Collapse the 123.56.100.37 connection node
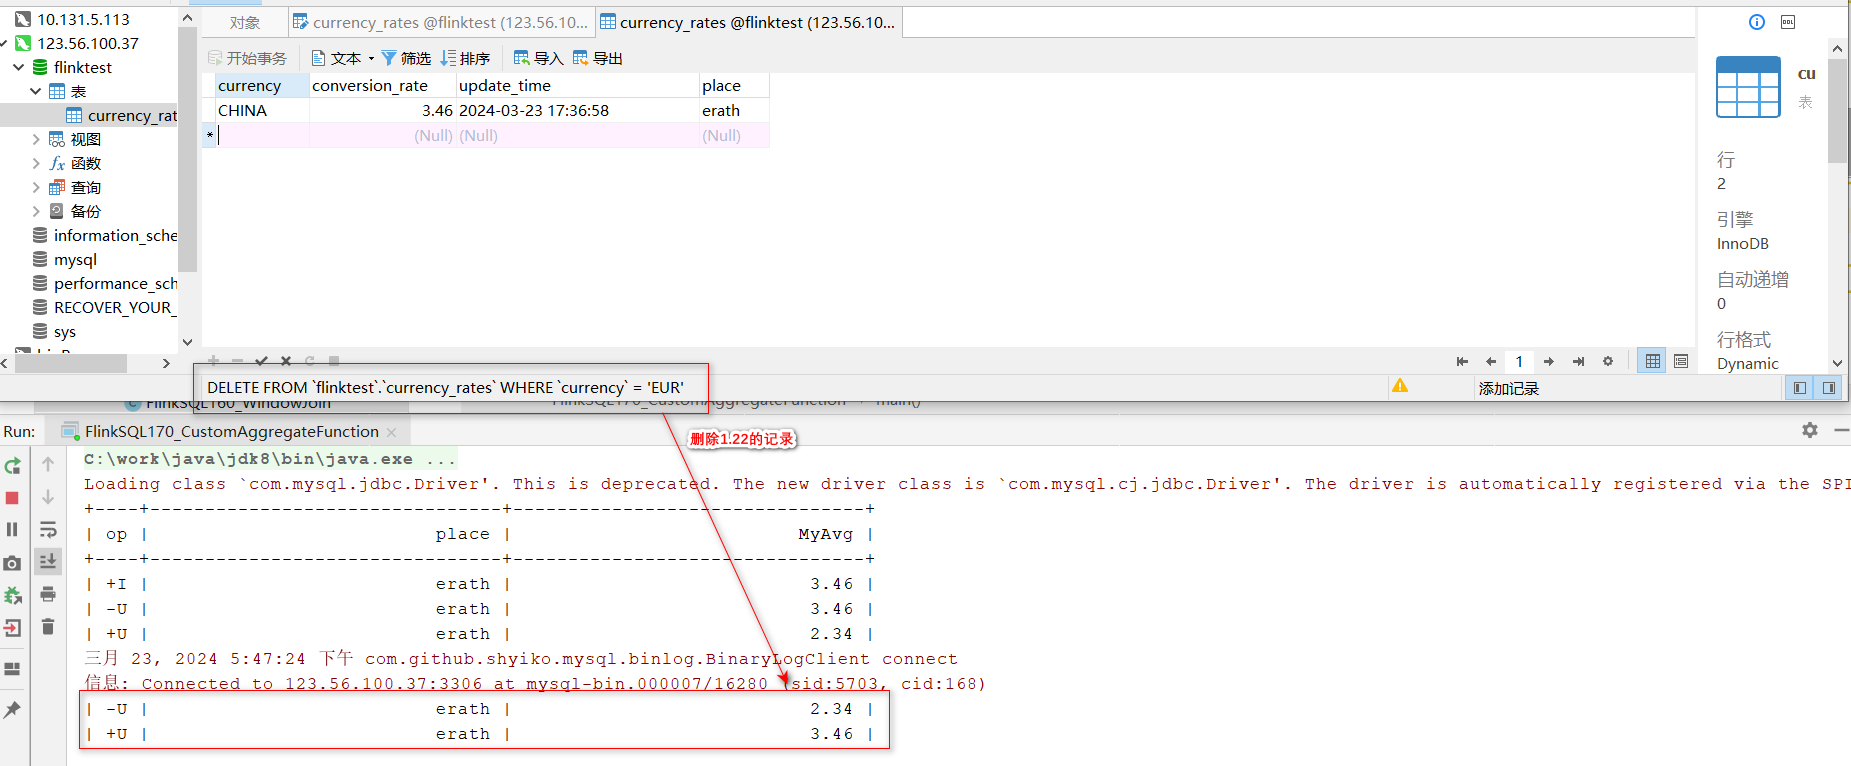The height and width of the screenshot is (766, 1851). (4, 43)
